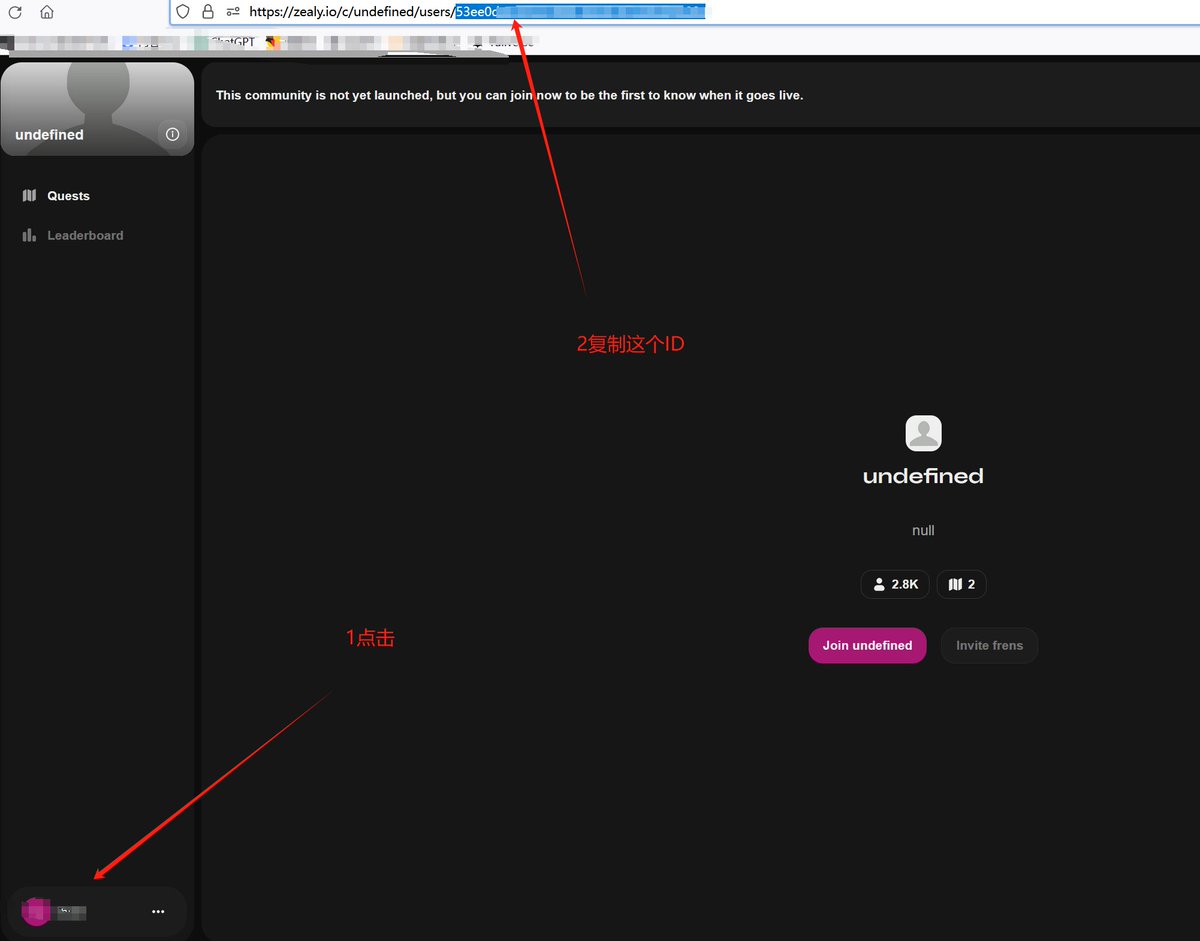The width and height of the screenshot is (1200, 941).
Task: Toggle the permissions switch icon in address bar
Action: (x=232, y=11)
